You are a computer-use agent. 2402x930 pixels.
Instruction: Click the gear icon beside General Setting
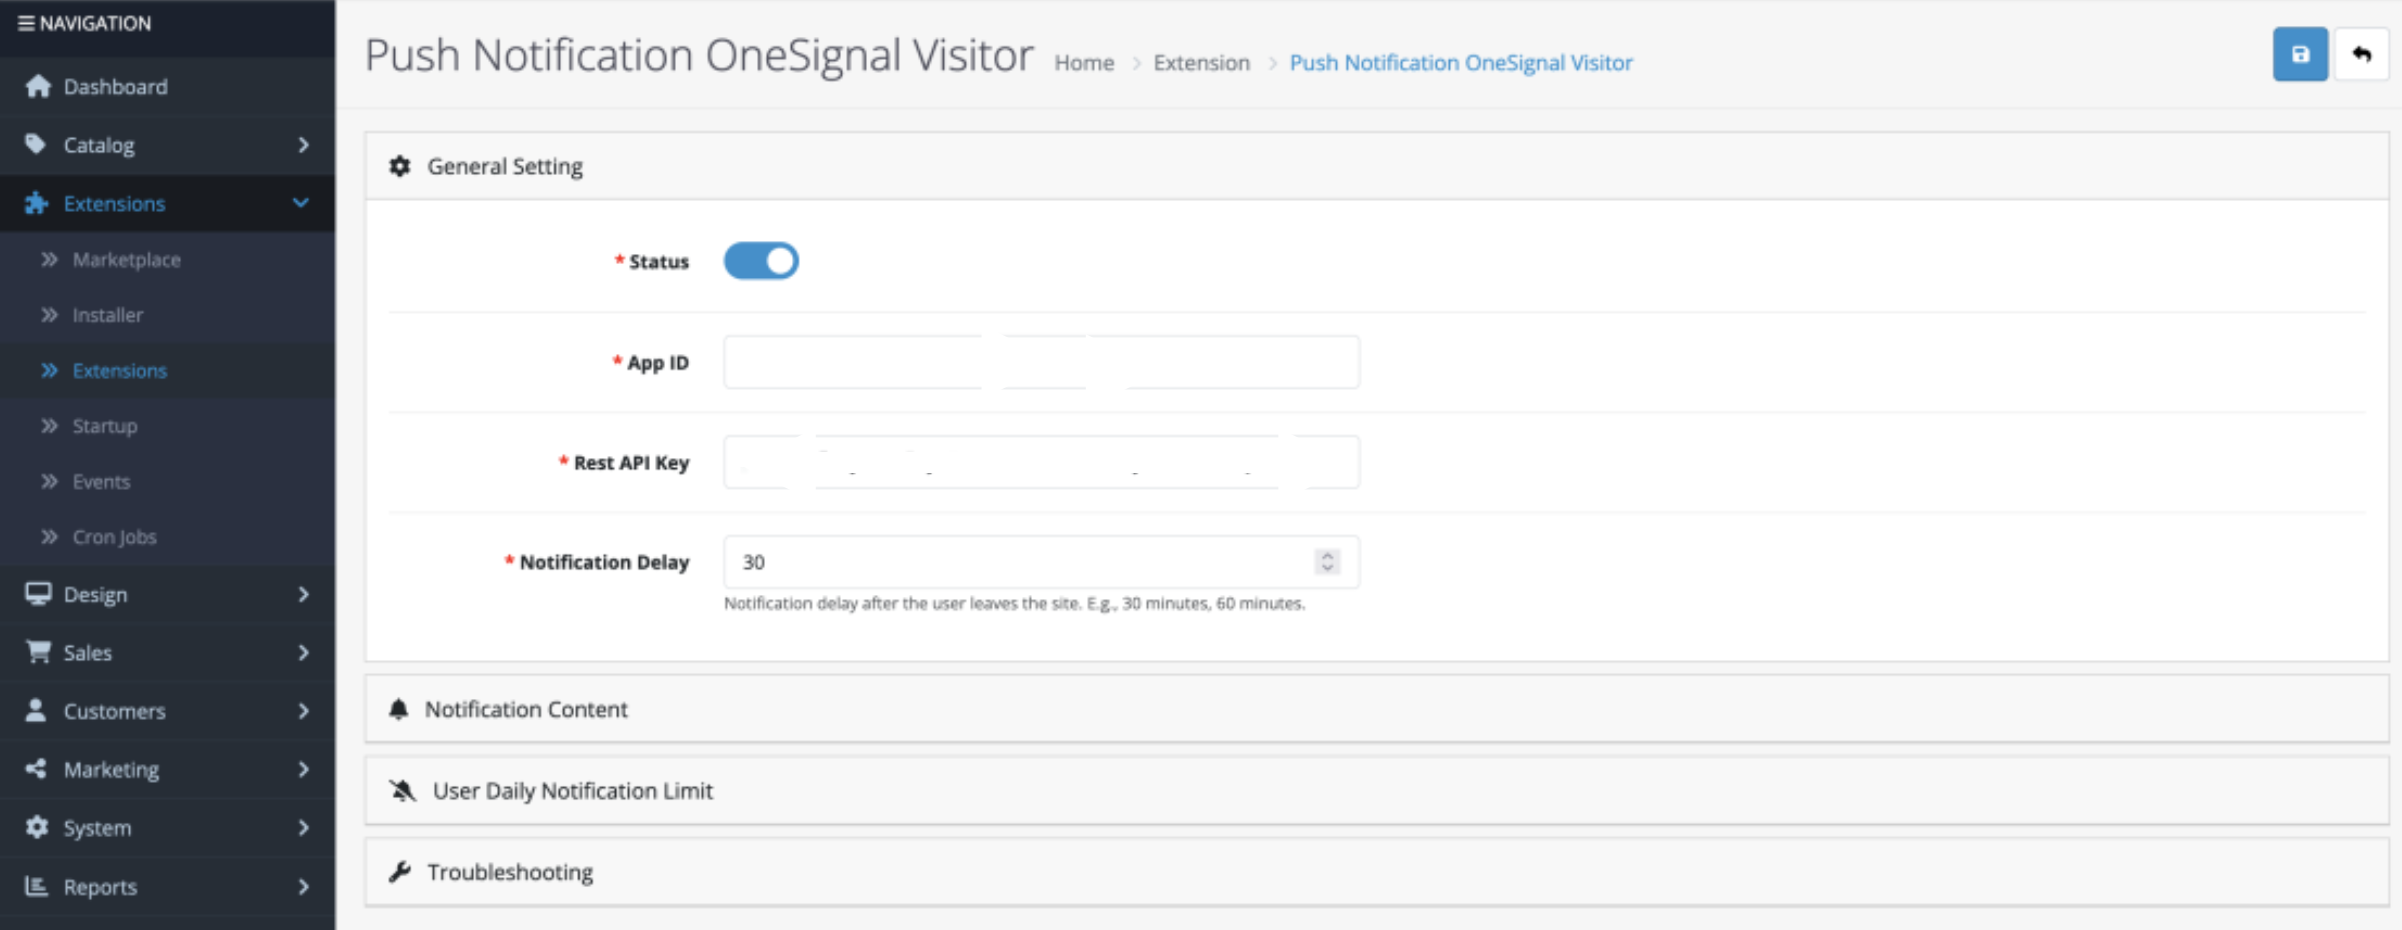click(x=400, y=166)
